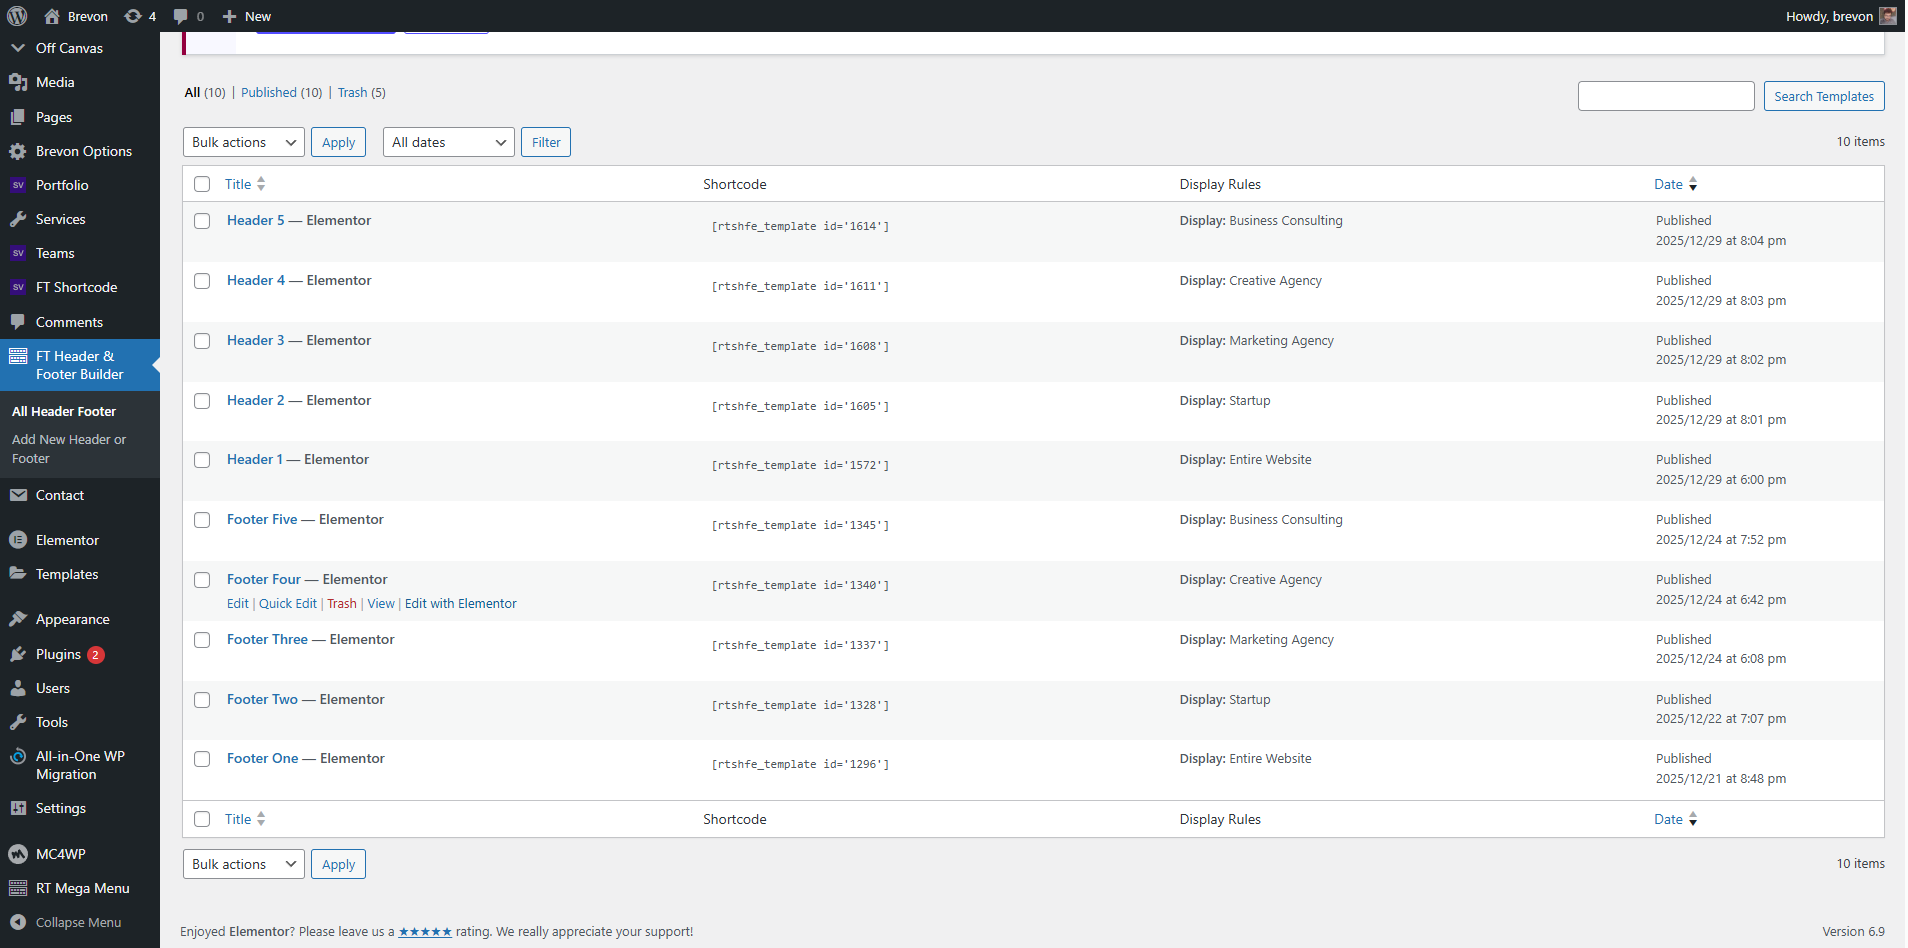Open the top Bulk actions dropdown
The image size is (1908, 948).
coord(244,142)
